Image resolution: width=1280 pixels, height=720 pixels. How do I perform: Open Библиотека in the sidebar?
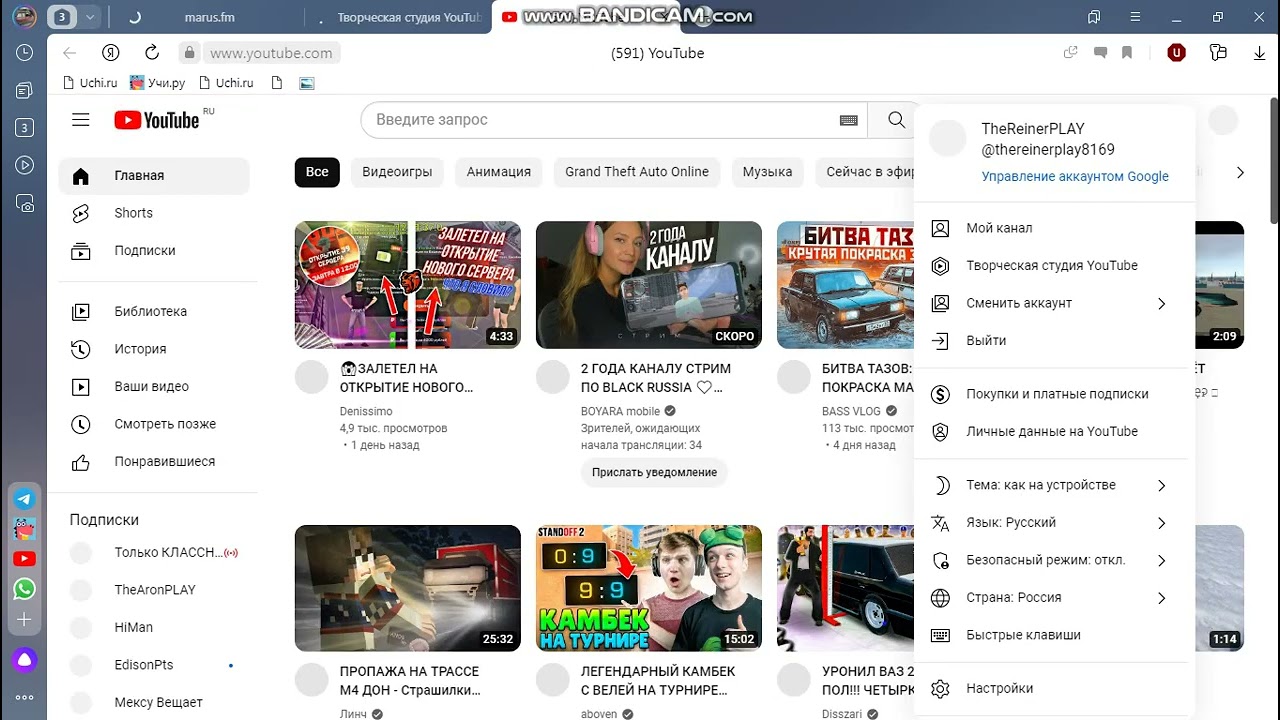tap(154, 312)
